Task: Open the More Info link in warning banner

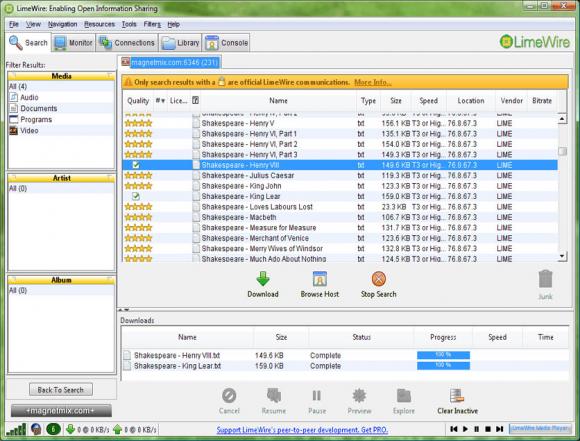Action: pos(372,82)
